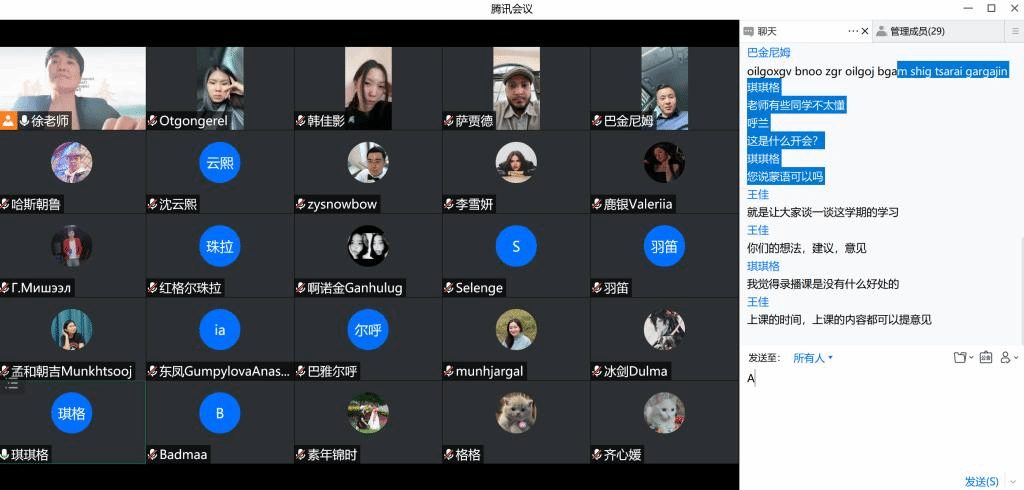1024x490 pixels.
Task: Open chat panel more options (three dots)
Action: [853, 31]
